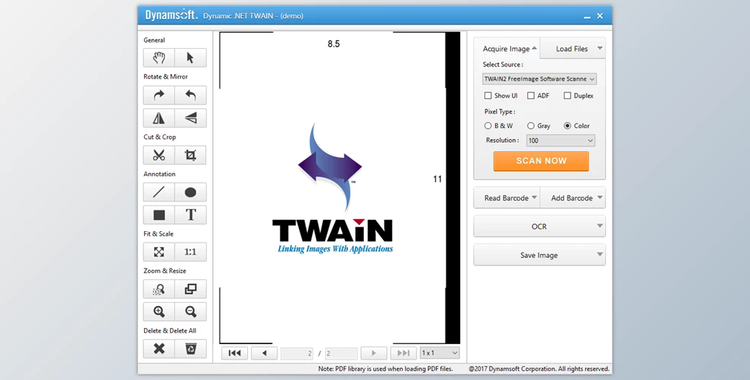Go to the previous page
The width and height of the screenshot is (750, 380).
coord(264,353)
